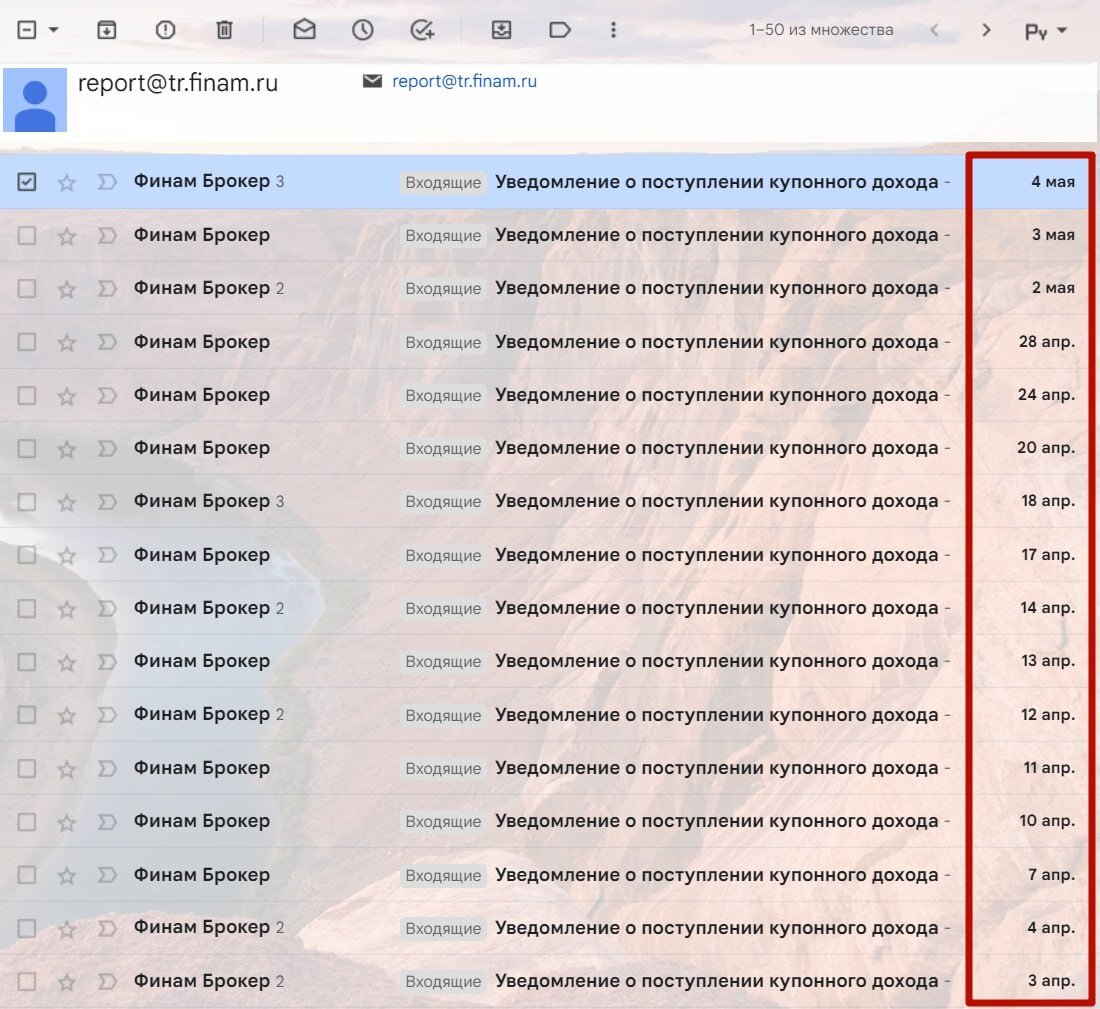Check the 28 апр. email checkbox
The height and width of the screenshot is (1009, 1100).
(x=27, y=342)
